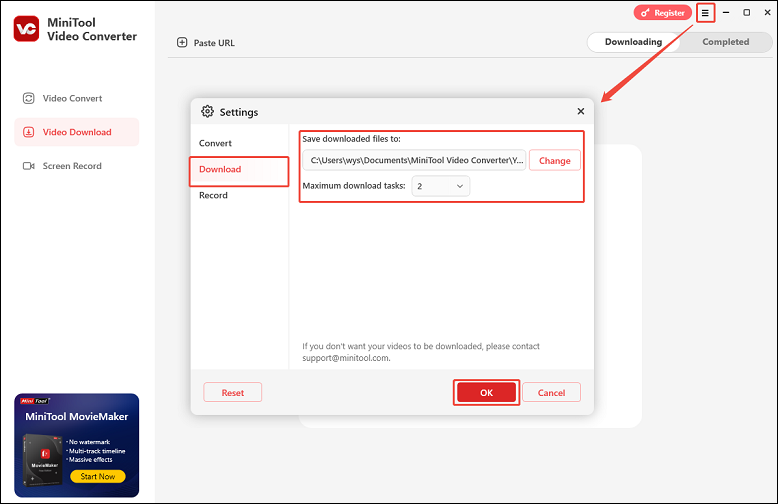Click the MiniTool Video Converter logo icon

click(x=26, y=29)
